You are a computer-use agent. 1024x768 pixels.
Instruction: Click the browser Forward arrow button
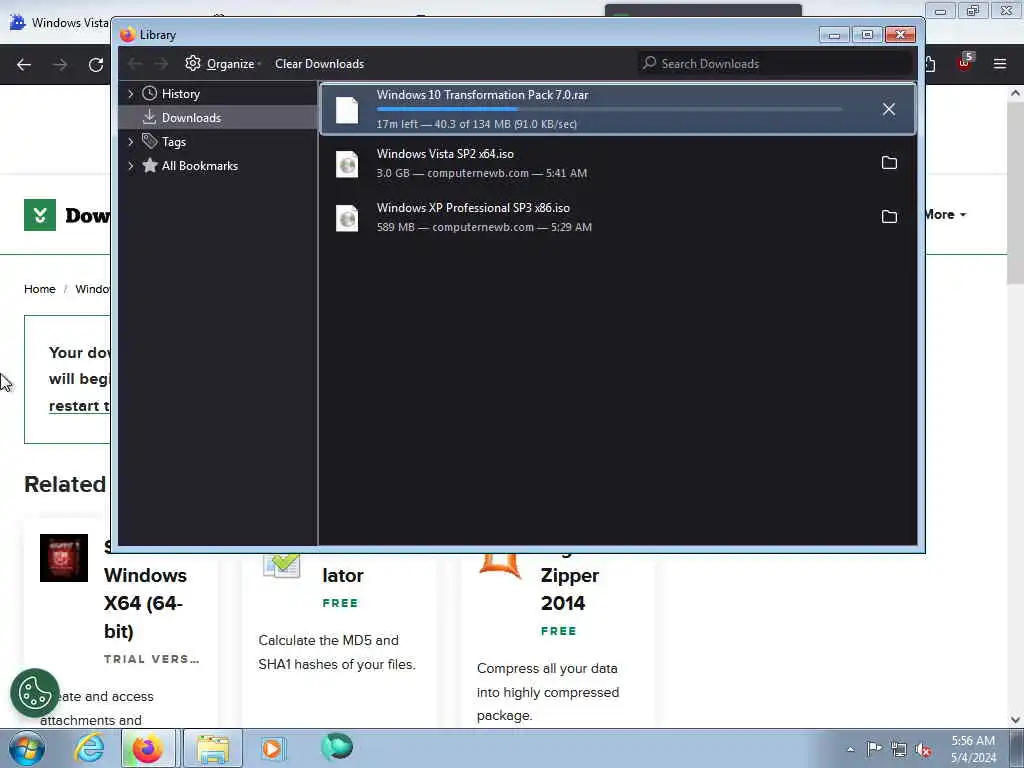(60, 64)
